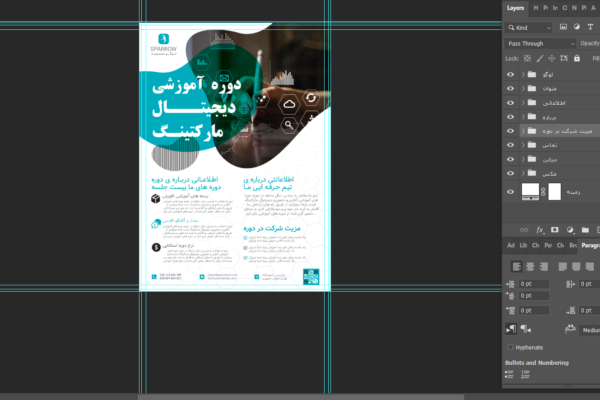Image resolution: width=600 pixels, height=400 pixels.
Task: Lock position move icon in Layers panel
Action: coord(552,59)
